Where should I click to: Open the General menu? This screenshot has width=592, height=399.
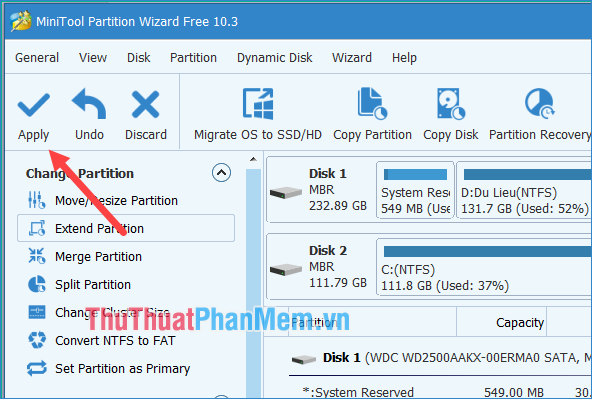click(37, 58)
